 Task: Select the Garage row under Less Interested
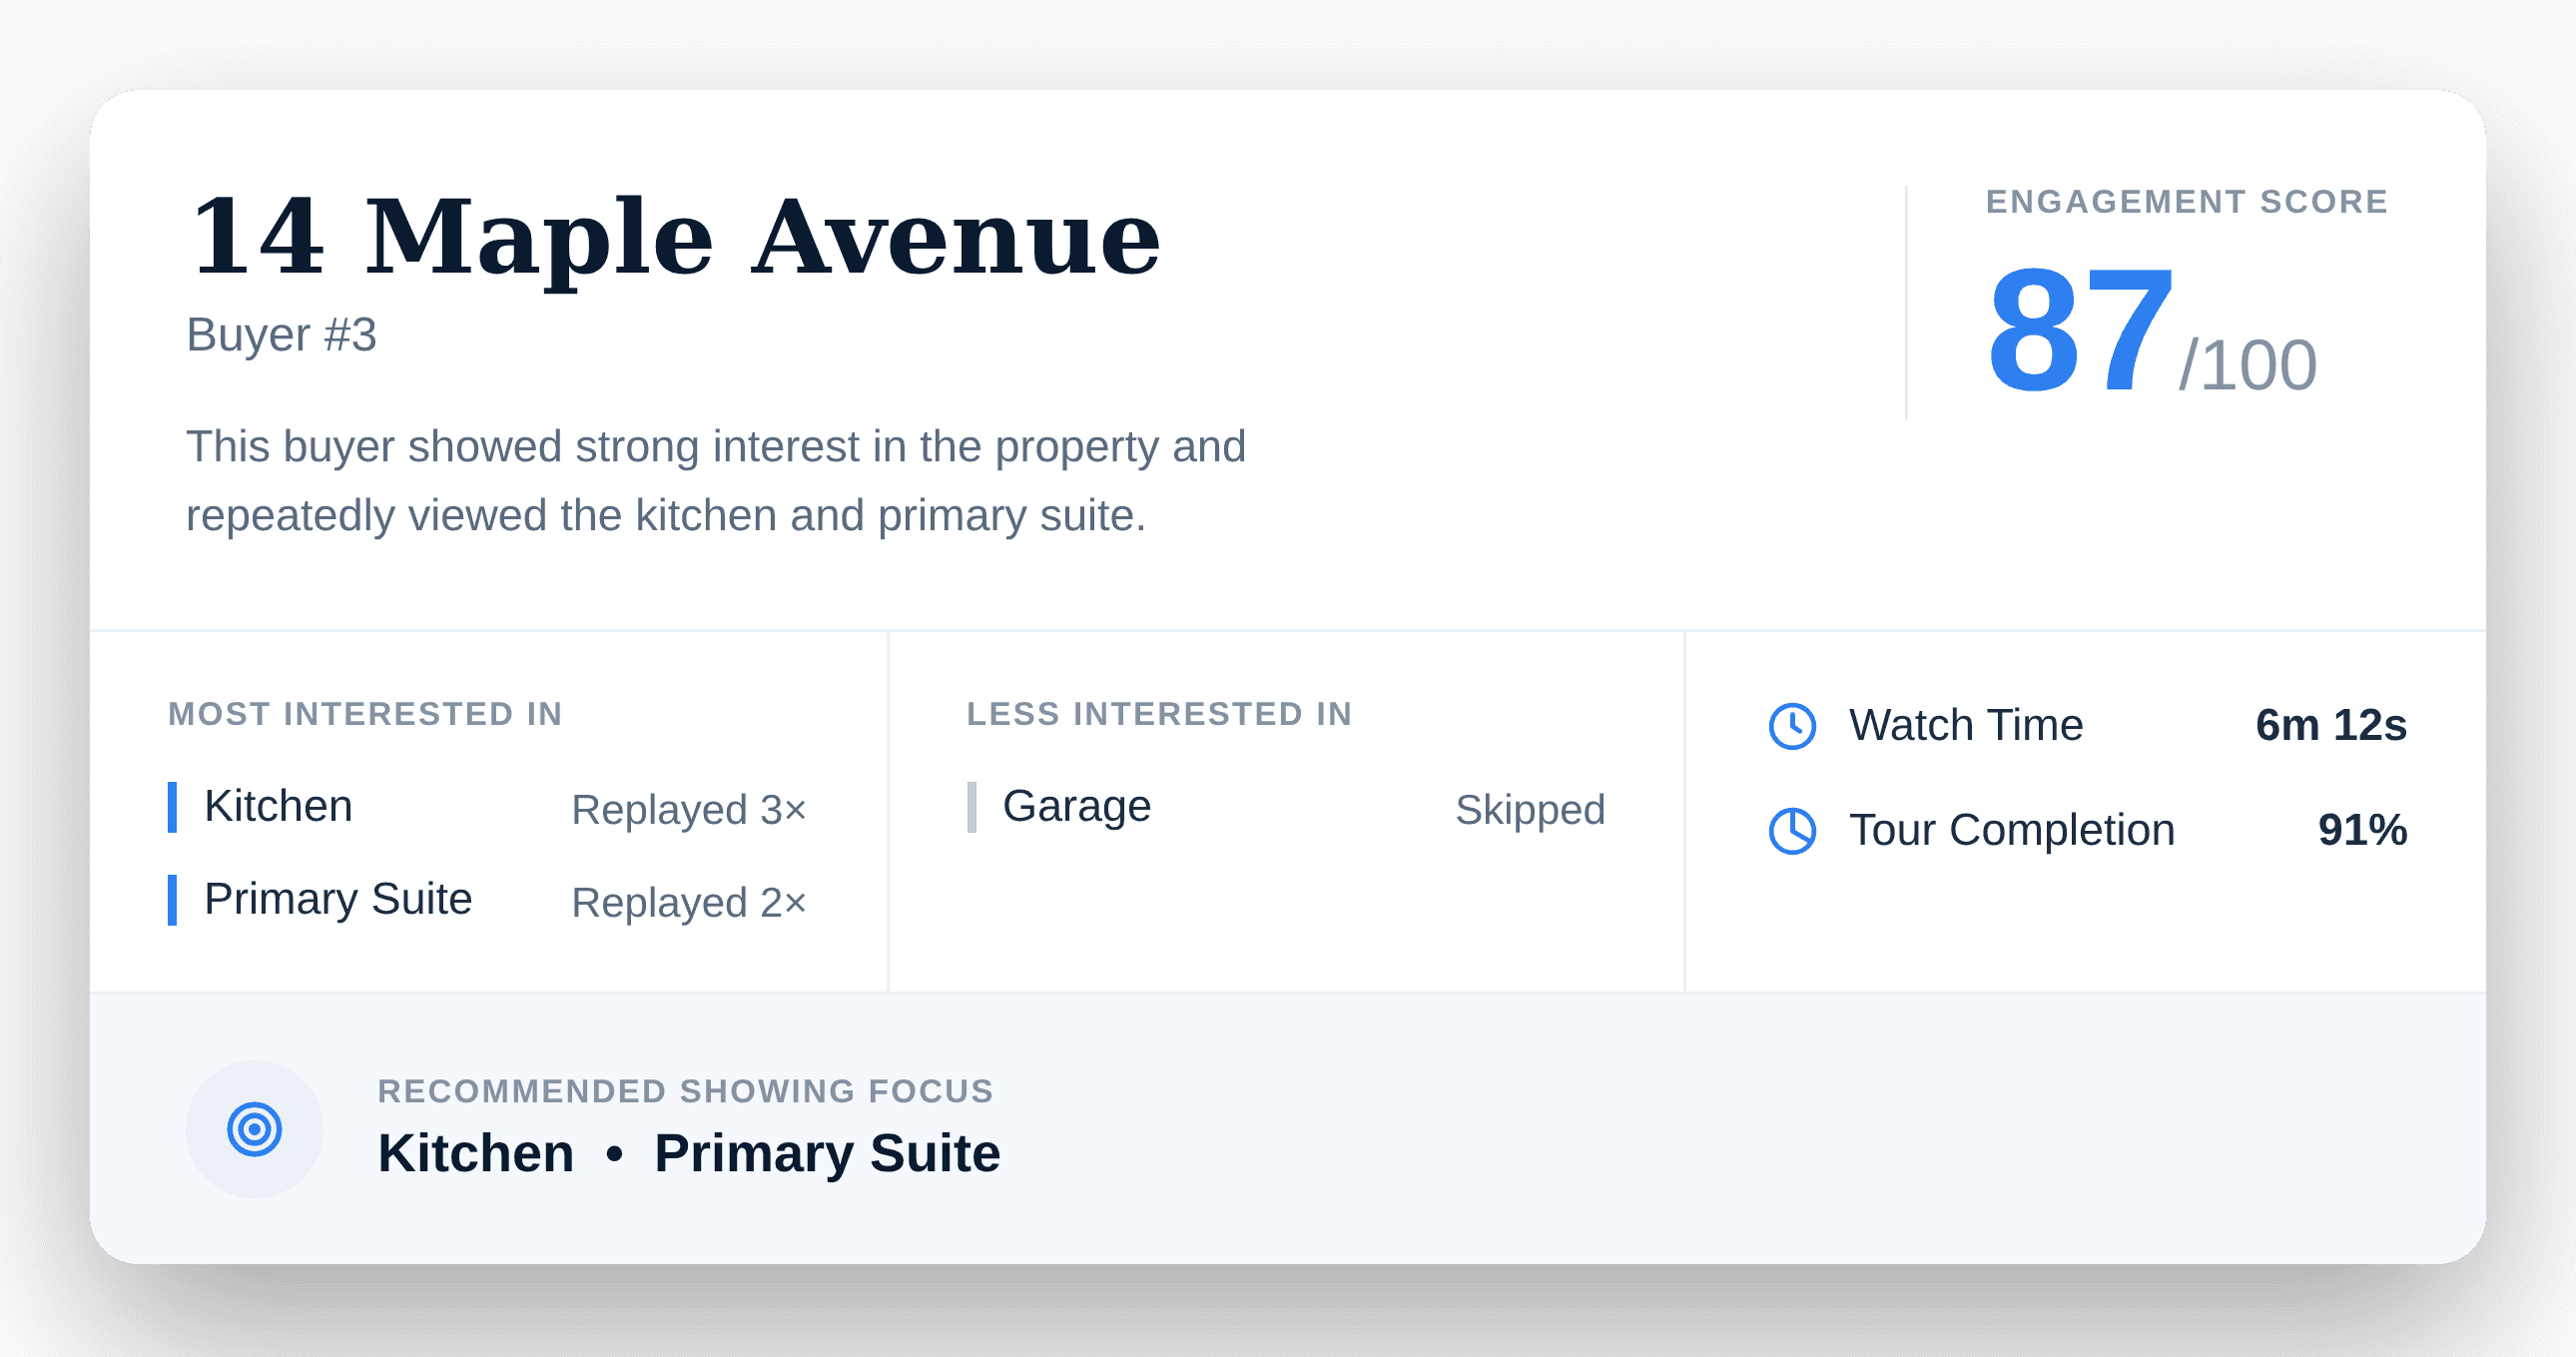pyautogui.click(x=1286, y=807)
